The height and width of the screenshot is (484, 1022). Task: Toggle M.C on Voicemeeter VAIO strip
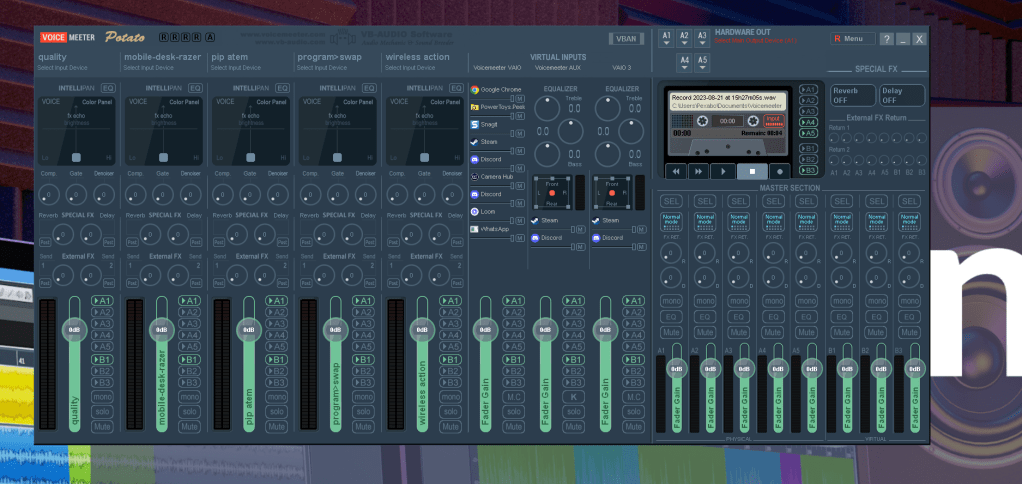pos(513,397)
